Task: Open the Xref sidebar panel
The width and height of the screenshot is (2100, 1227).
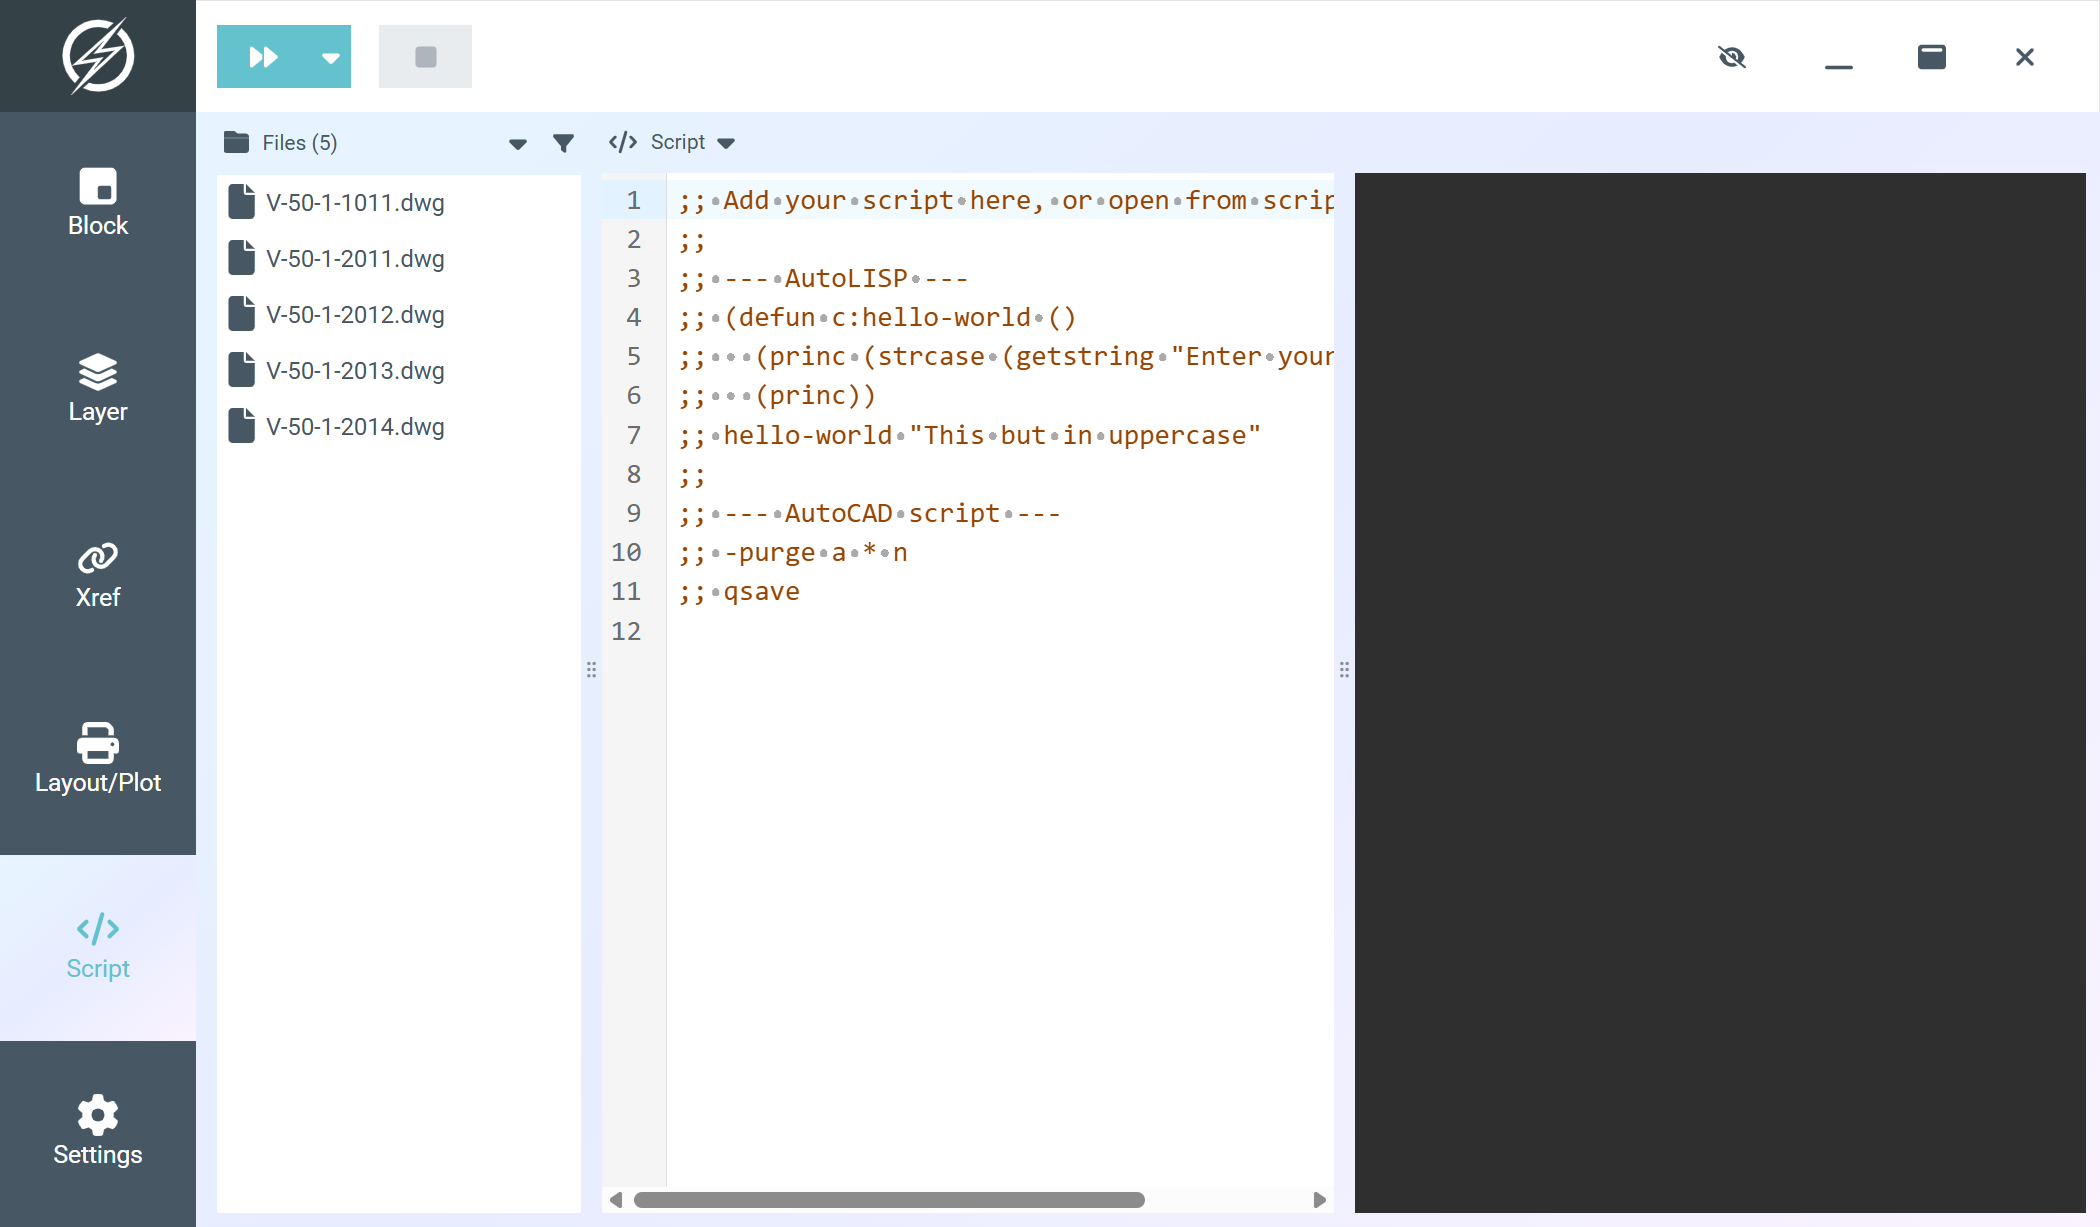Action: coord(98,575)
